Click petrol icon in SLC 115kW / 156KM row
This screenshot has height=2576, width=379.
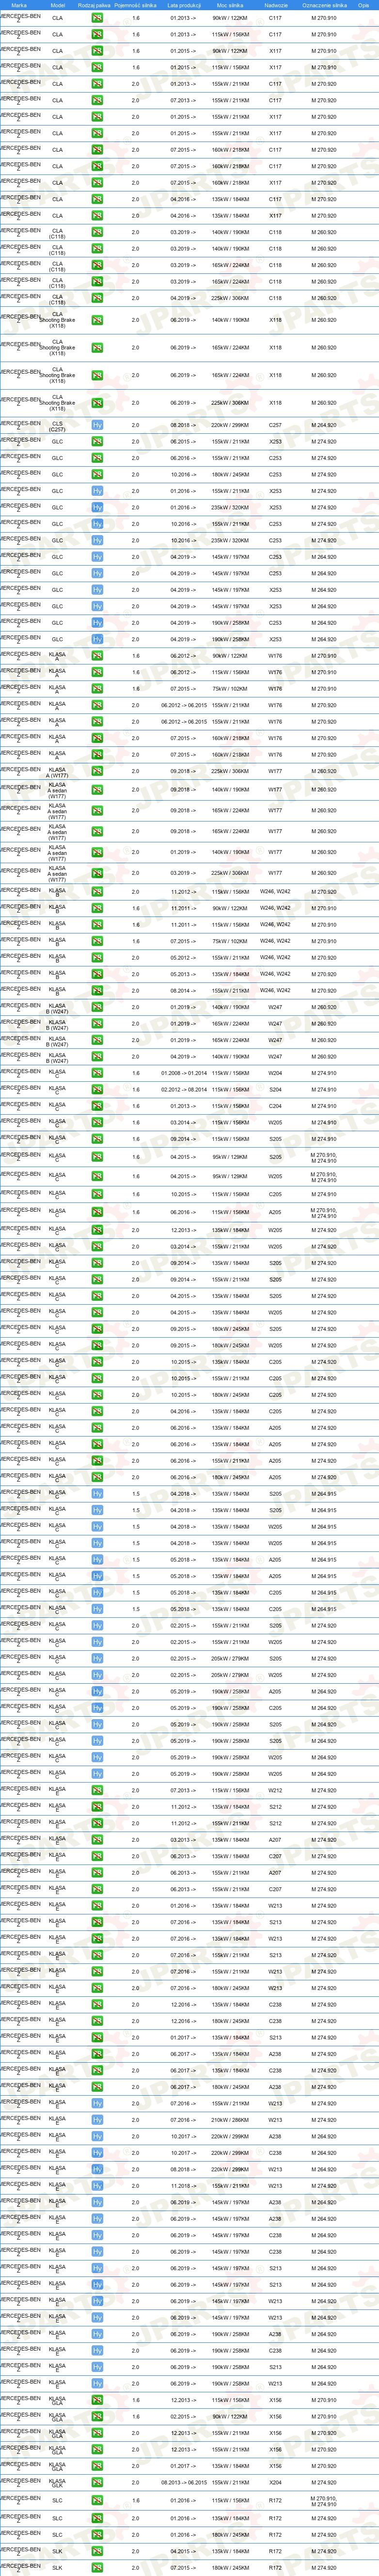97,2501
